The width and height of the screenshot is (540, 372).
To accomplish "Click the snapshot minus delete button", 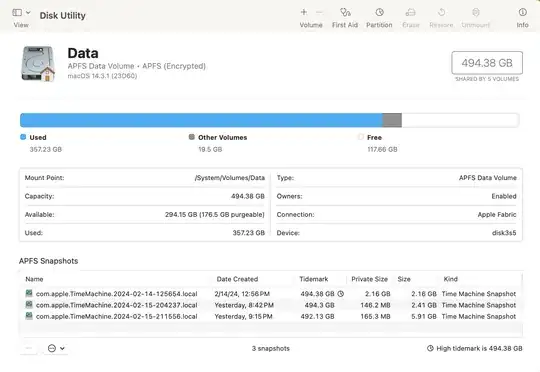I will coord(29,349).
